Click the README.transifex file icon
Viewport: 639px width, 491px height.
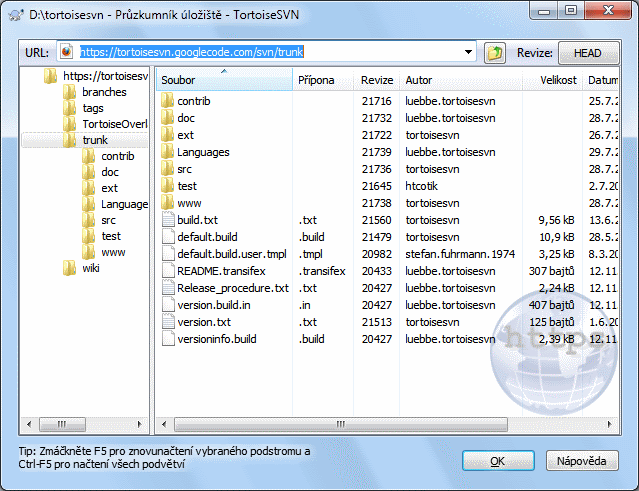click(168, 271)
